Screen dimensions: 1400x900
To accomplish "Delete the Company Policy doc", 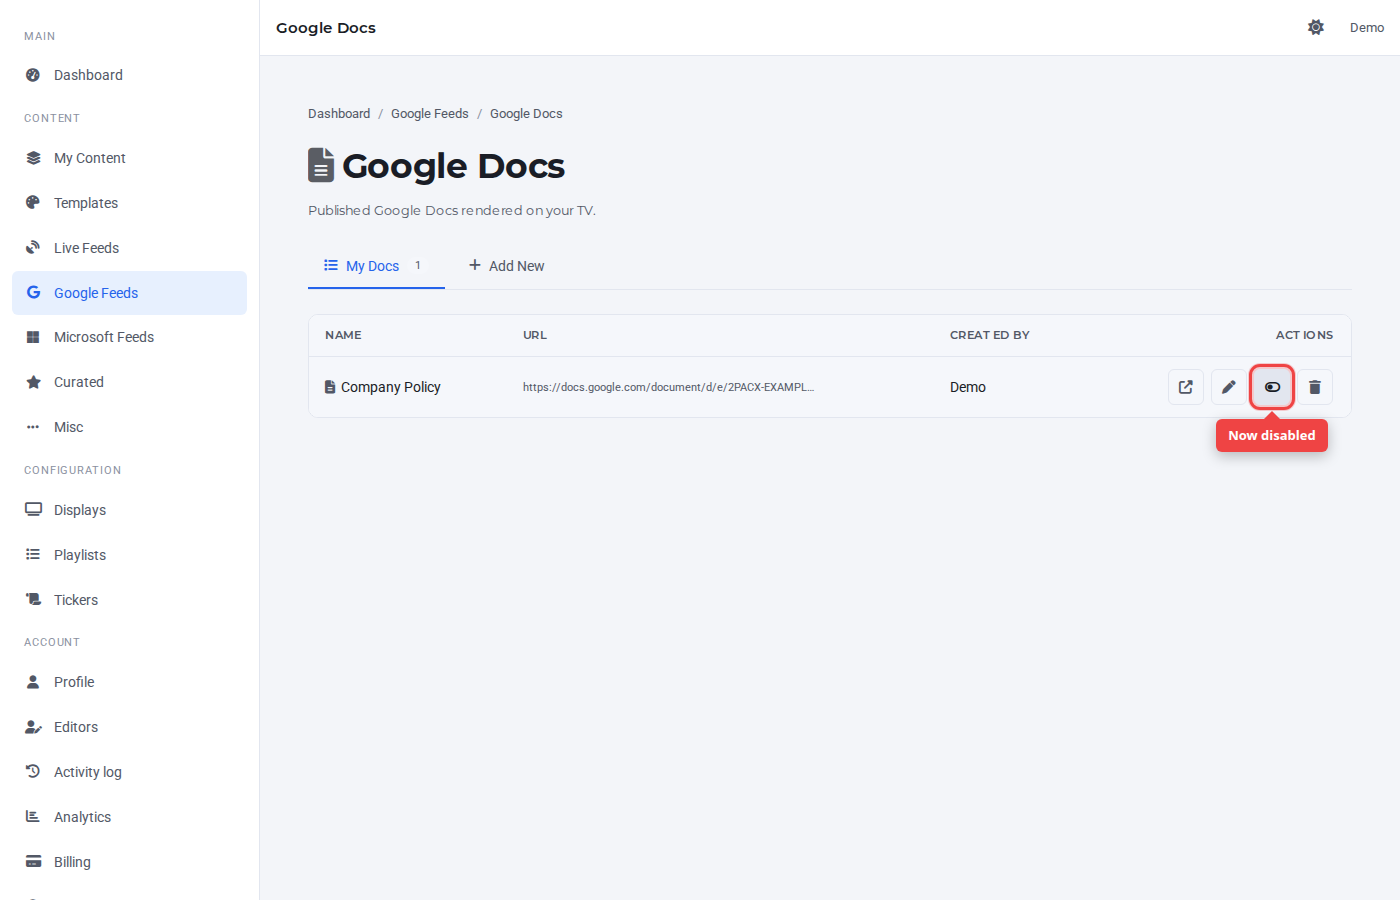I will pyautogui.click(x=1315, y=387).
